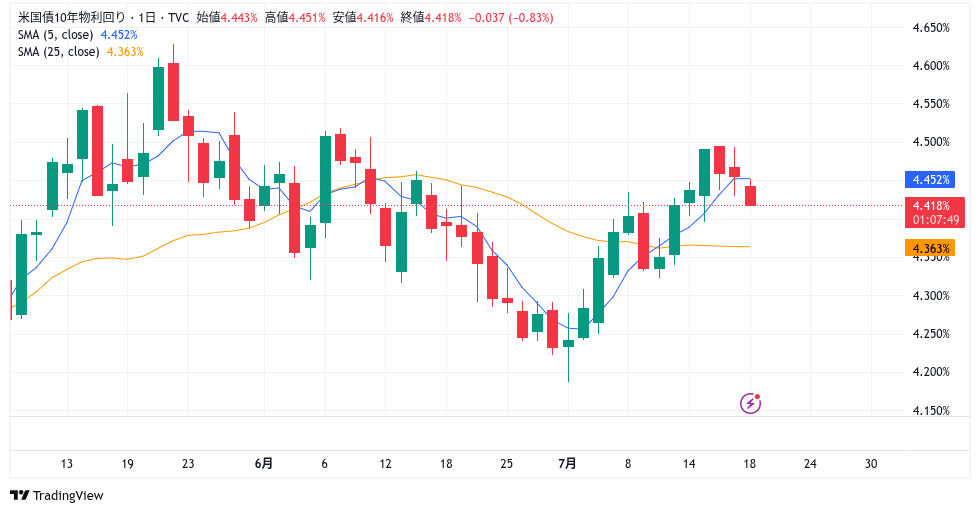The height and width of the screenshot is (513, 980).
Task: Click the purple lightning flash icon
Action: pyautogui.click(x=750, y=404)
